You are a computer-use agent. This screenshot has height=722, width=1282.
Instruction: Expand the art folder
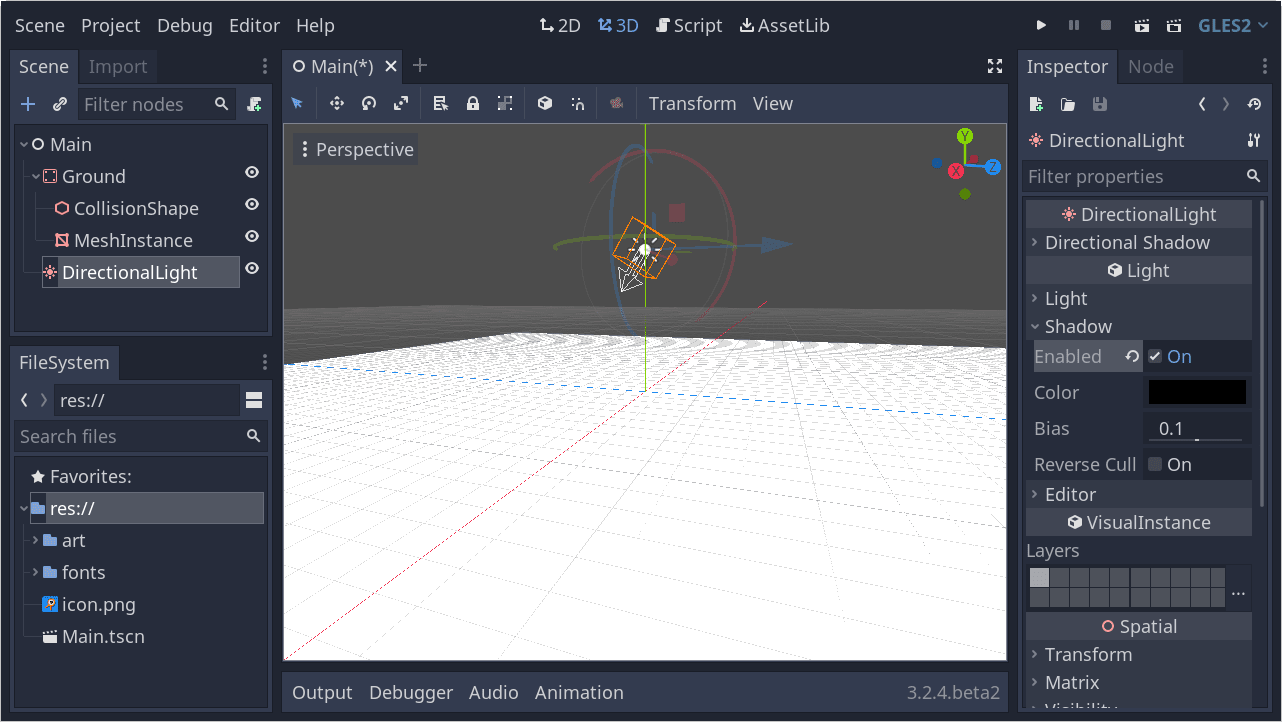[x=36, y=541]
